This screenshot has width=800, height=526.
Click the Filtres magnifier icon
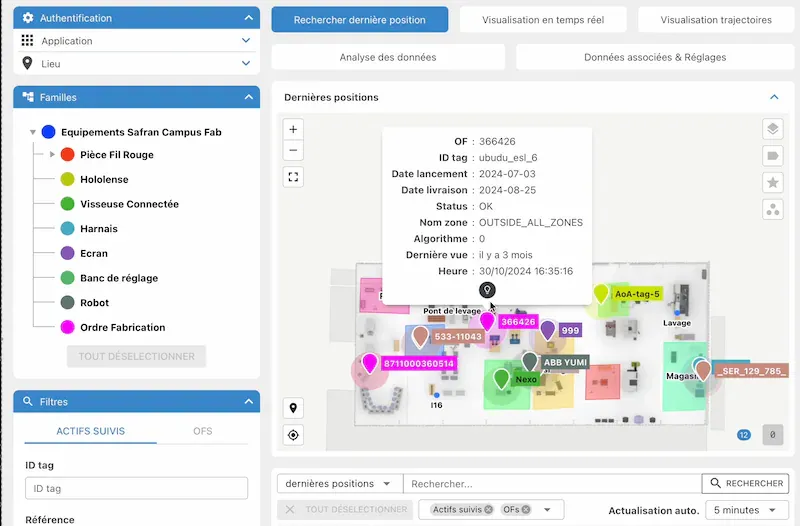[28, 402]
